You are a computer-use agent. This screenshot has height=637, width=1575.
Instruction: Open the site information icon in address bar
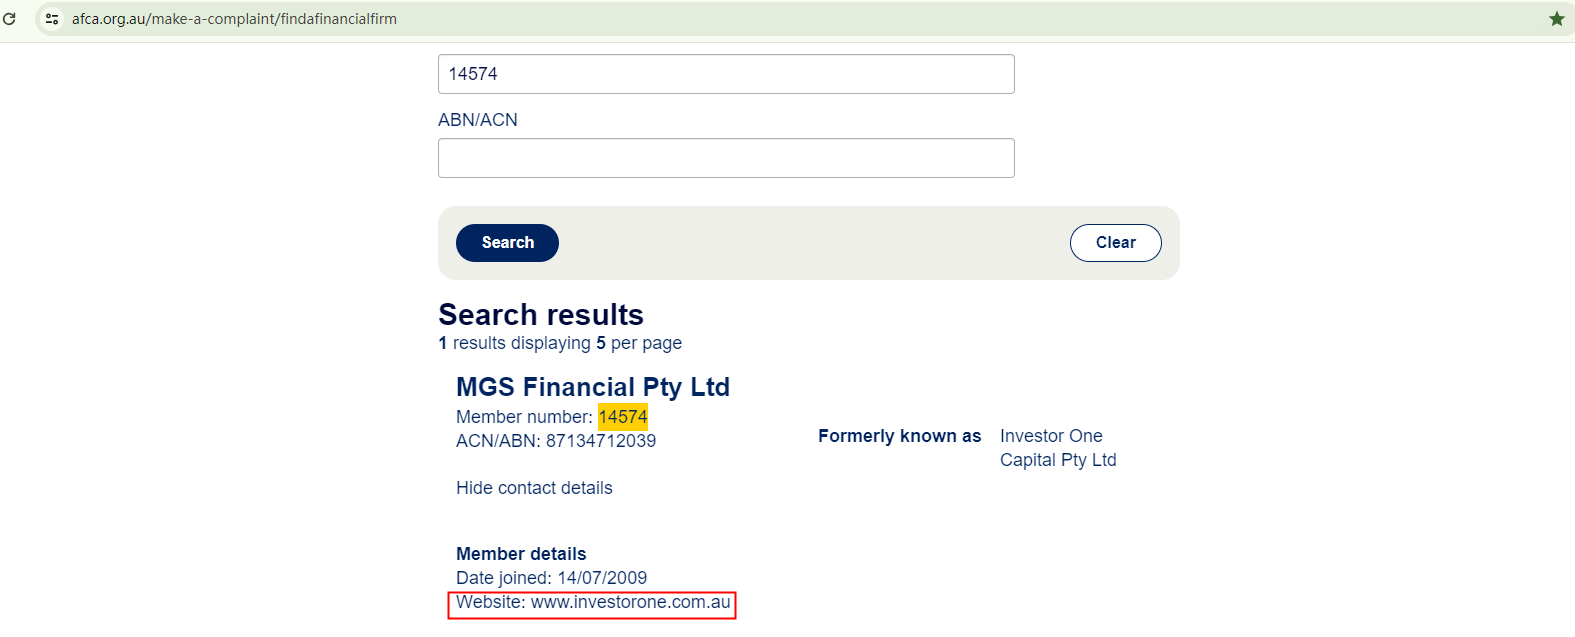click(52, 19)
